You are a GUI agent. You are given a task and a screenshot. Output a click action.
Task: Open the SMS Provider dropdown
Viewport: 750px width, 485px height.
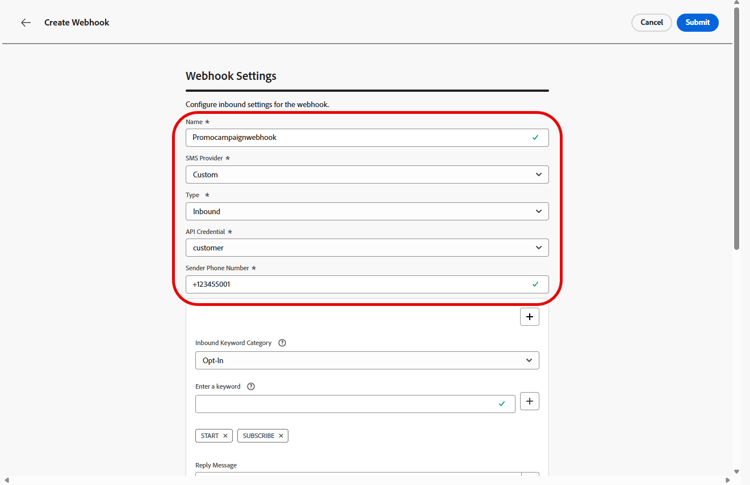pyautogui.click(x=367, y=174)
